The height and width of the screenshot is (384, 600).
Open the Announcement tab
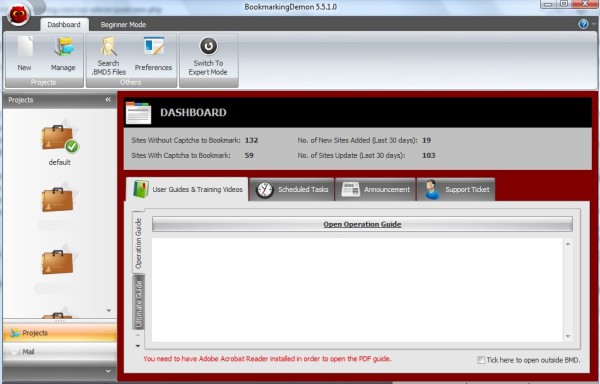(375, 190)
